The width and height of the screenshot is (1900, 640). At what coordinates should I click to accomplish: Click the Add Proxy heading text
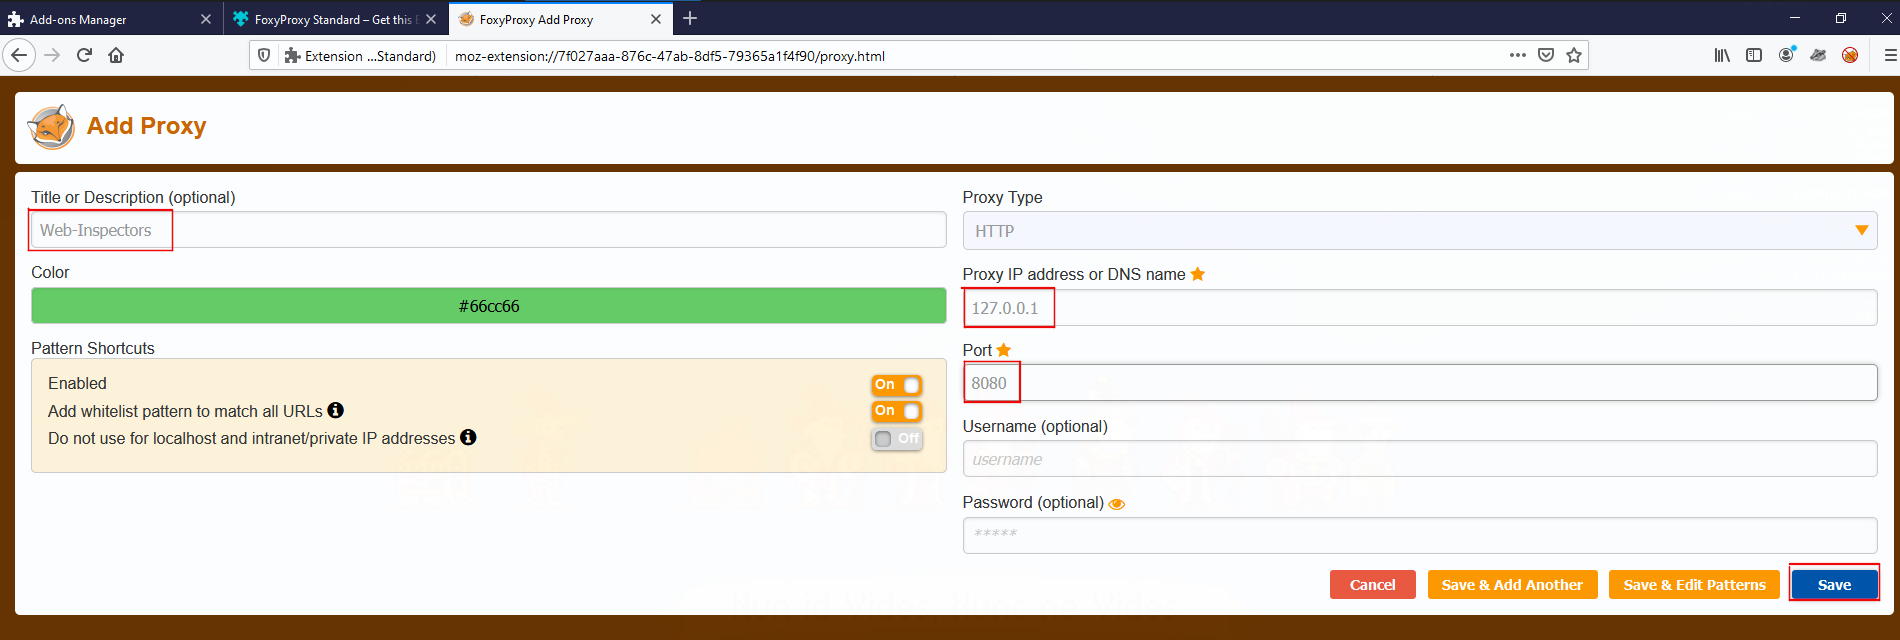point(147,126)
